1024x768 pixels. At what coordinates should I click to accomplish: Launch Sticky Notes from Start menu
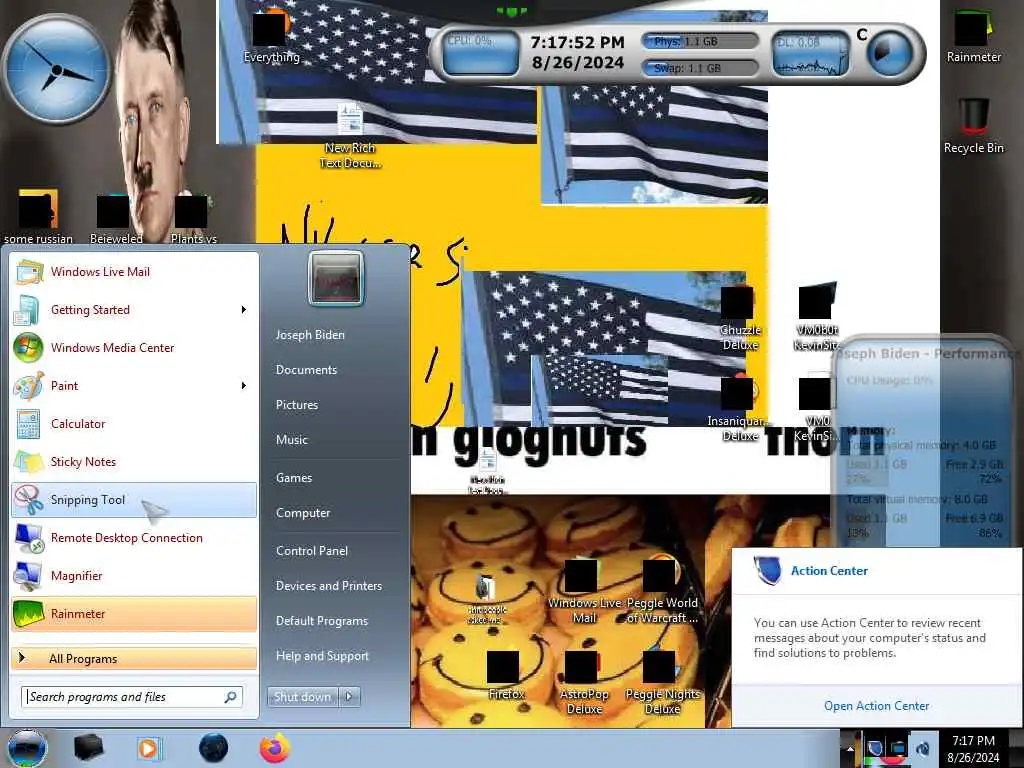(134, 462)
